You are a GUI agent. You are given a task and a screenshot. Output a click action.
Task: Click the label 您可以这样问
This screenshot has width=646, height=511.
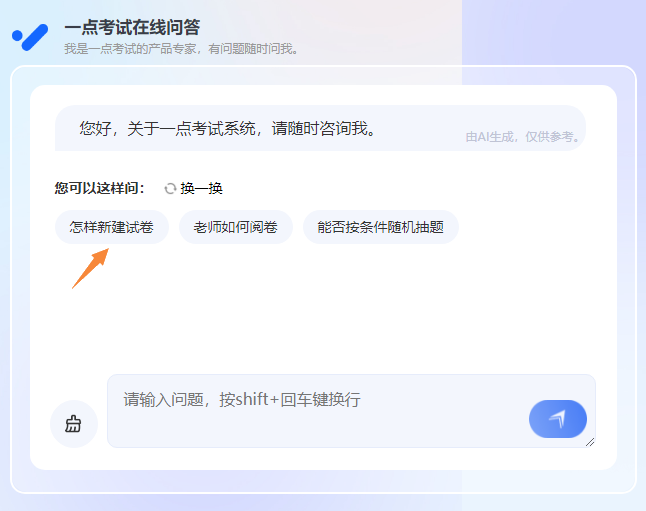(x=100, y=188)
